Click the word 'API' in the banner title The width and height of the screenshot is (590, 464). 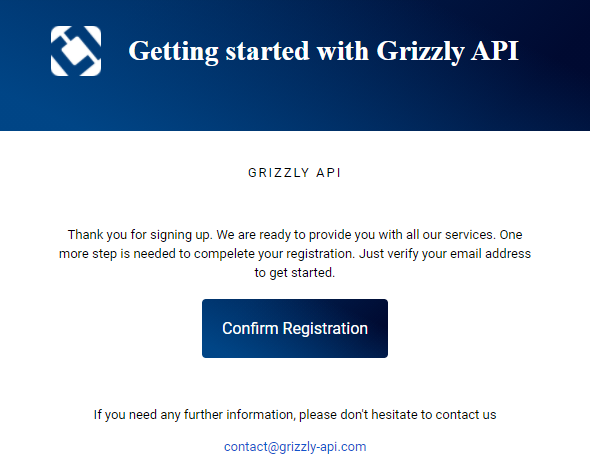495,51
